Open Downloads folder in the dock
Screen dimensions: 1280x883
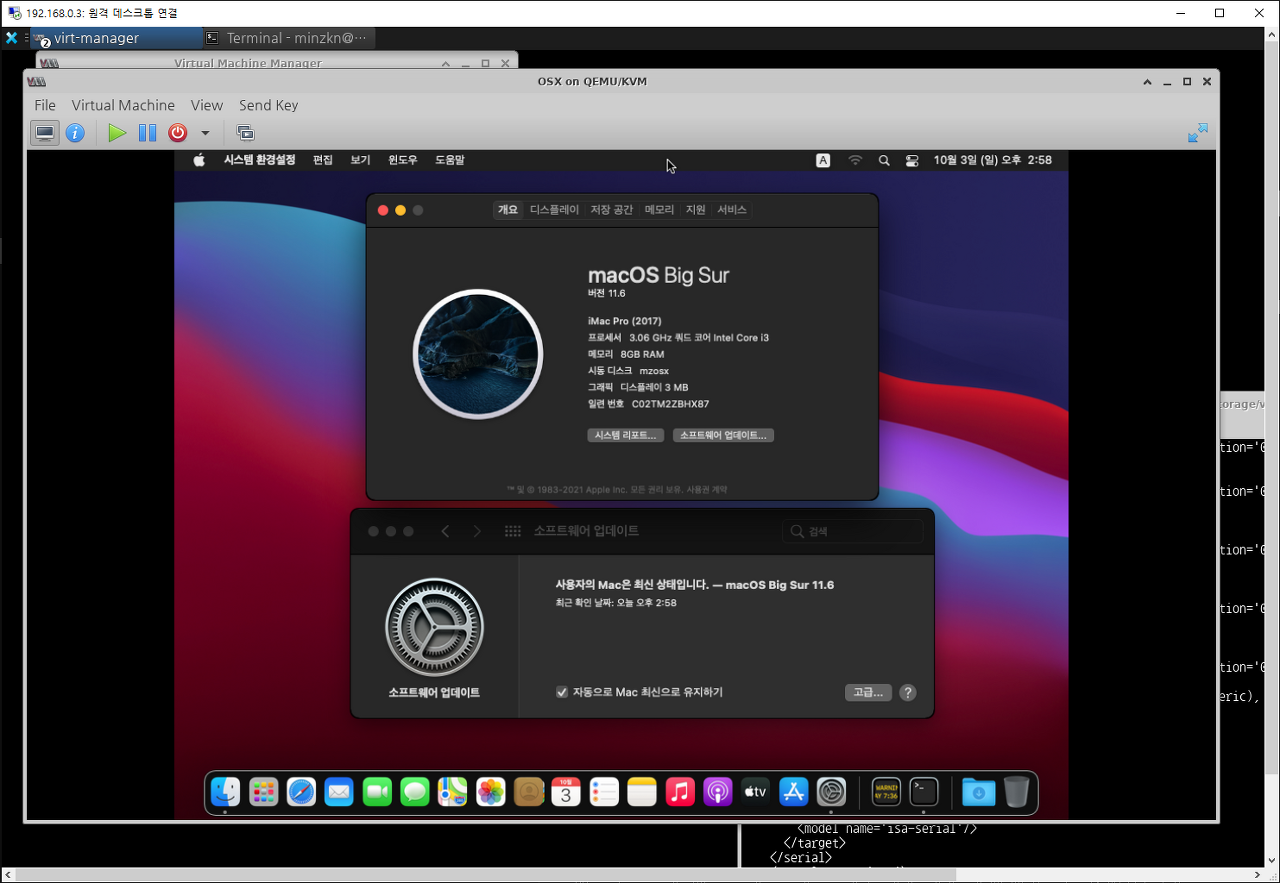978,792
